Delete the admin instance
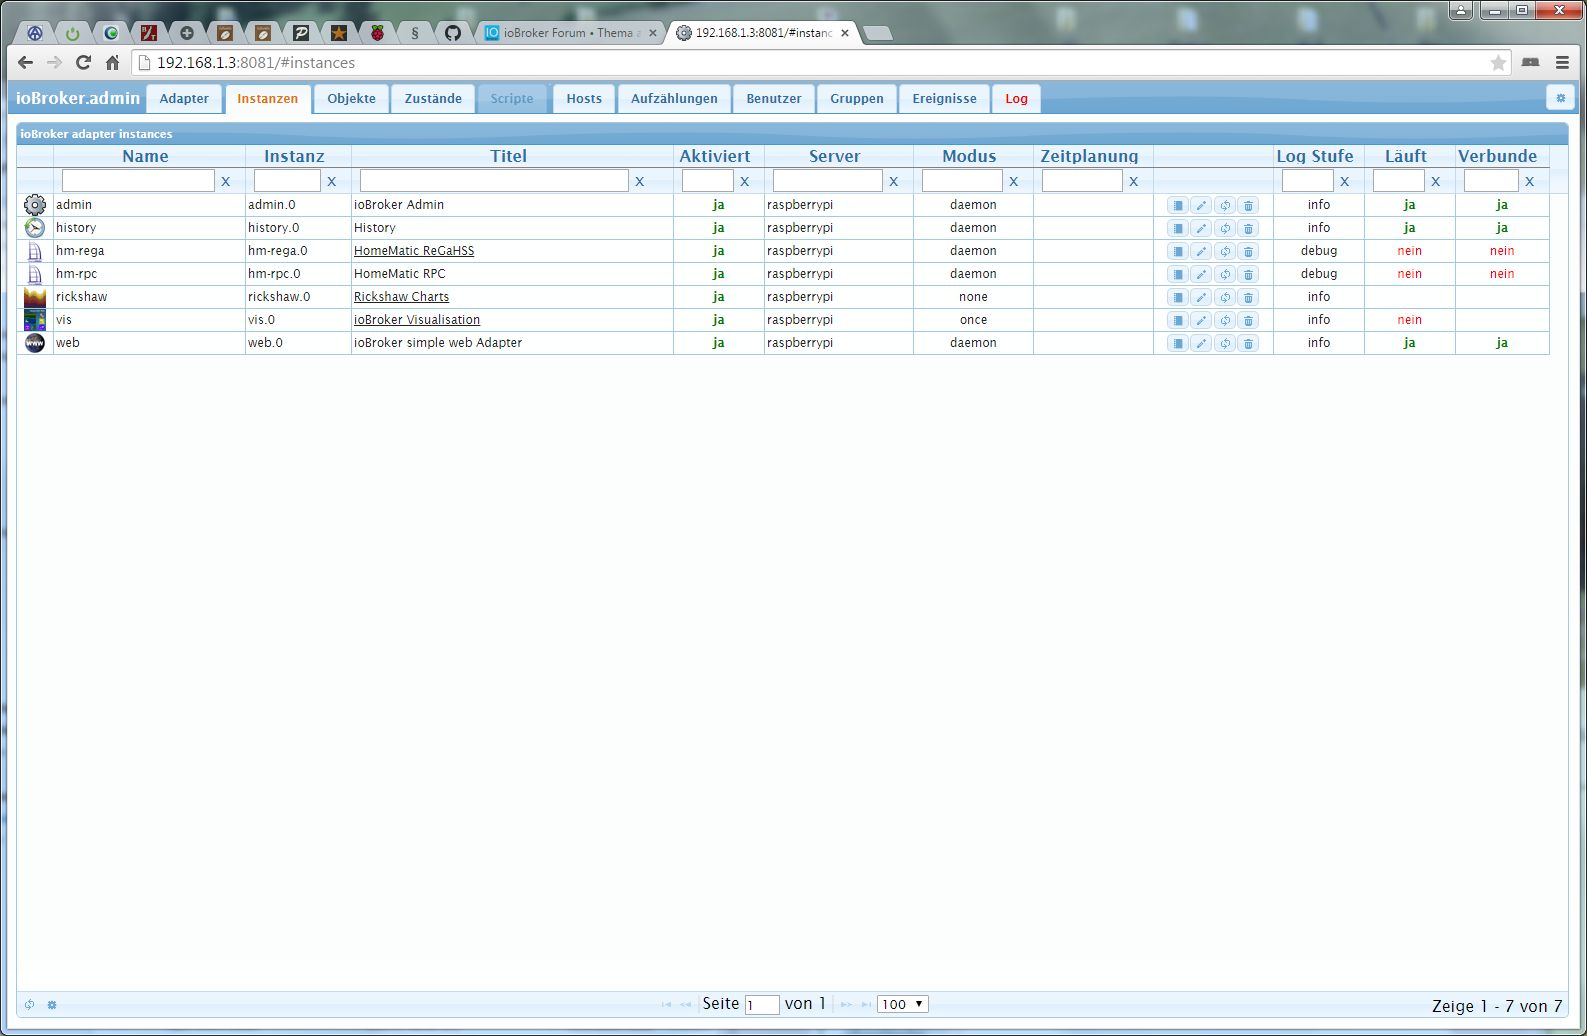Viewport: 1587px width, 1036px height. click(1248, 205)
